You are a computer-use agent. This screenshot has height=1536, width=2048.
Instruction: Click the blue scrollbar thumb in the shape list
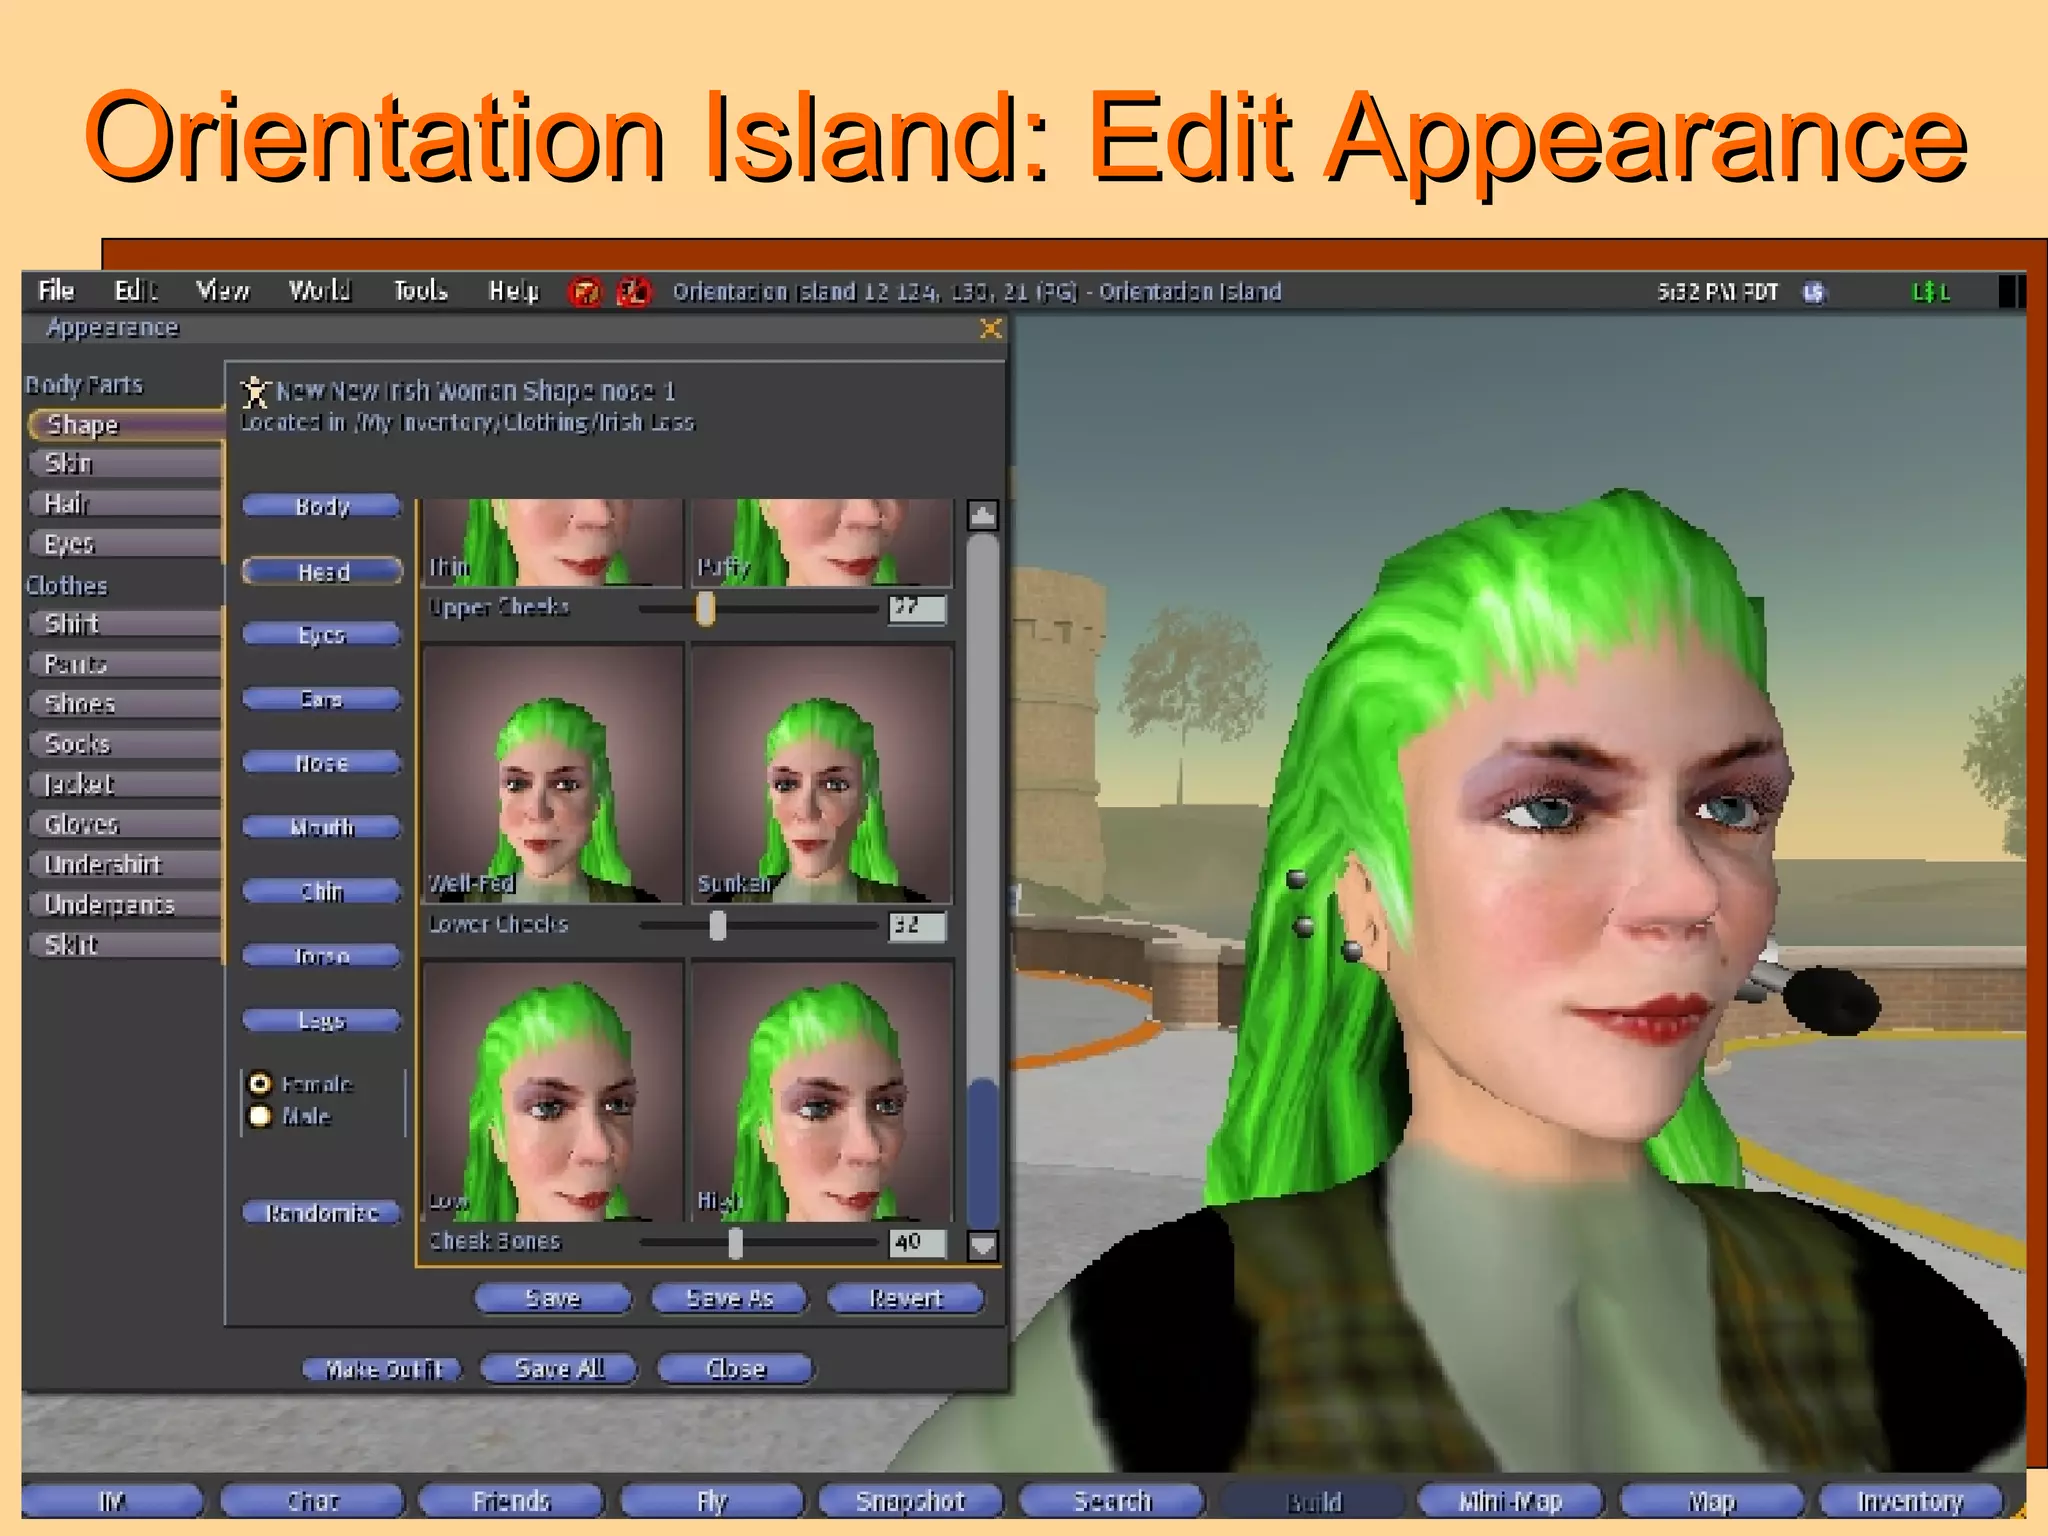983,1152
